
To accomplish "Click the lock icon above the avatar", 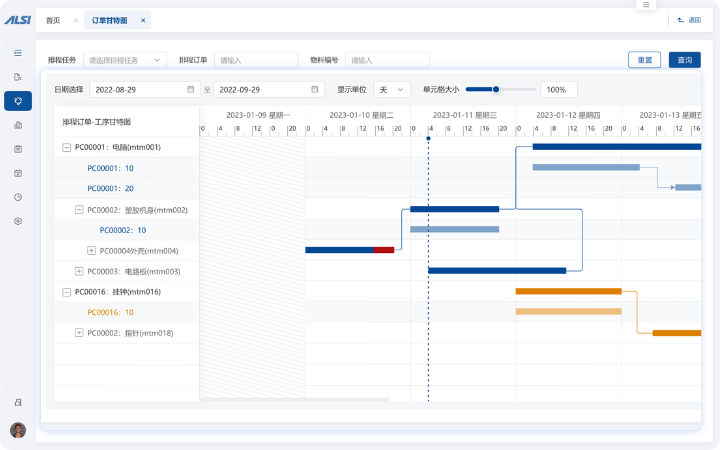I will point(18,402).
